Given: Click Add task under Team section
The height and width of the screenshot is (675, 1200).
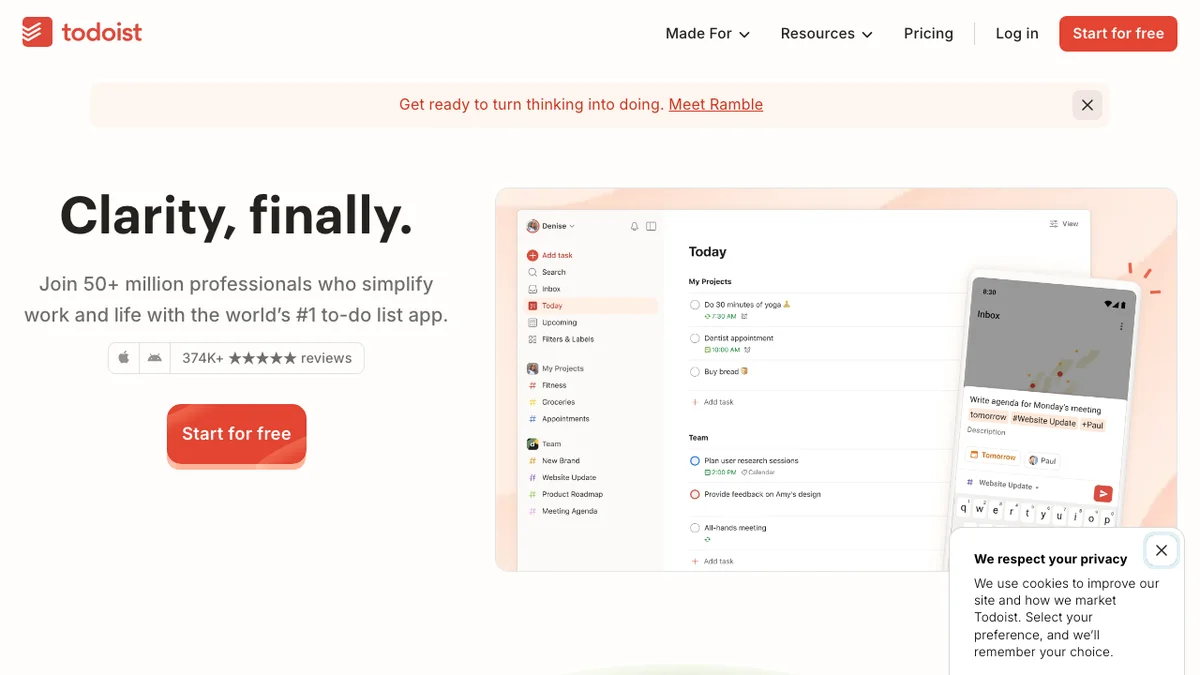Looking at the screenshot, I should pos(713,562).
